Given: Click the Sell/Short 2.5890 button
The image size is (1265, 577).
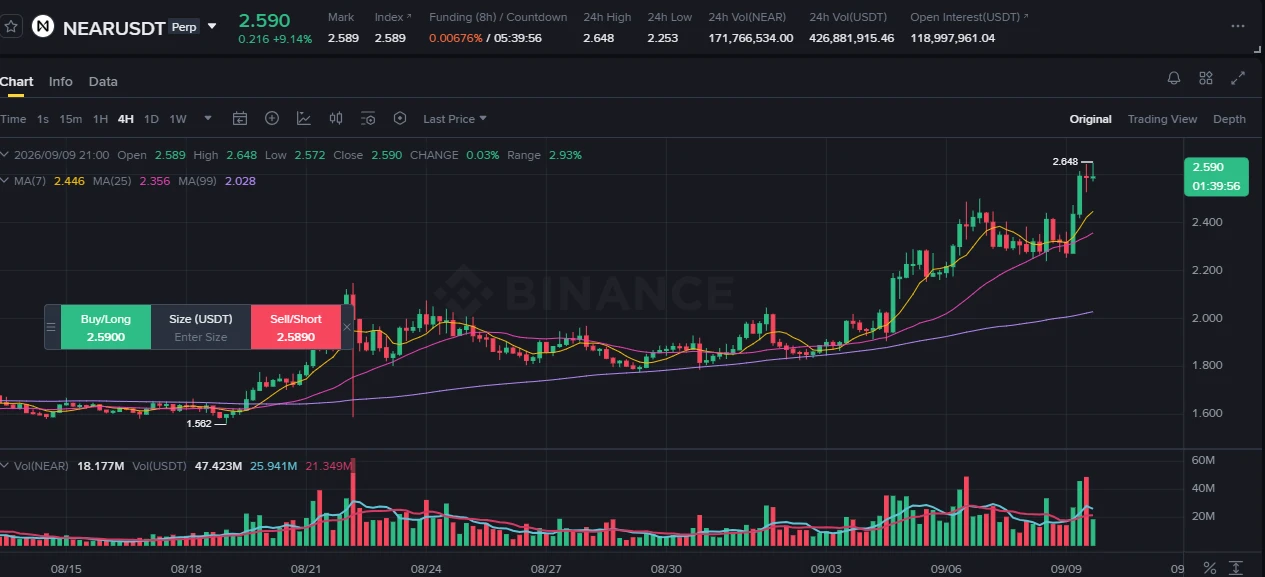Looking at the screenshot, I should pyautogui.click(x=295, y=327).
